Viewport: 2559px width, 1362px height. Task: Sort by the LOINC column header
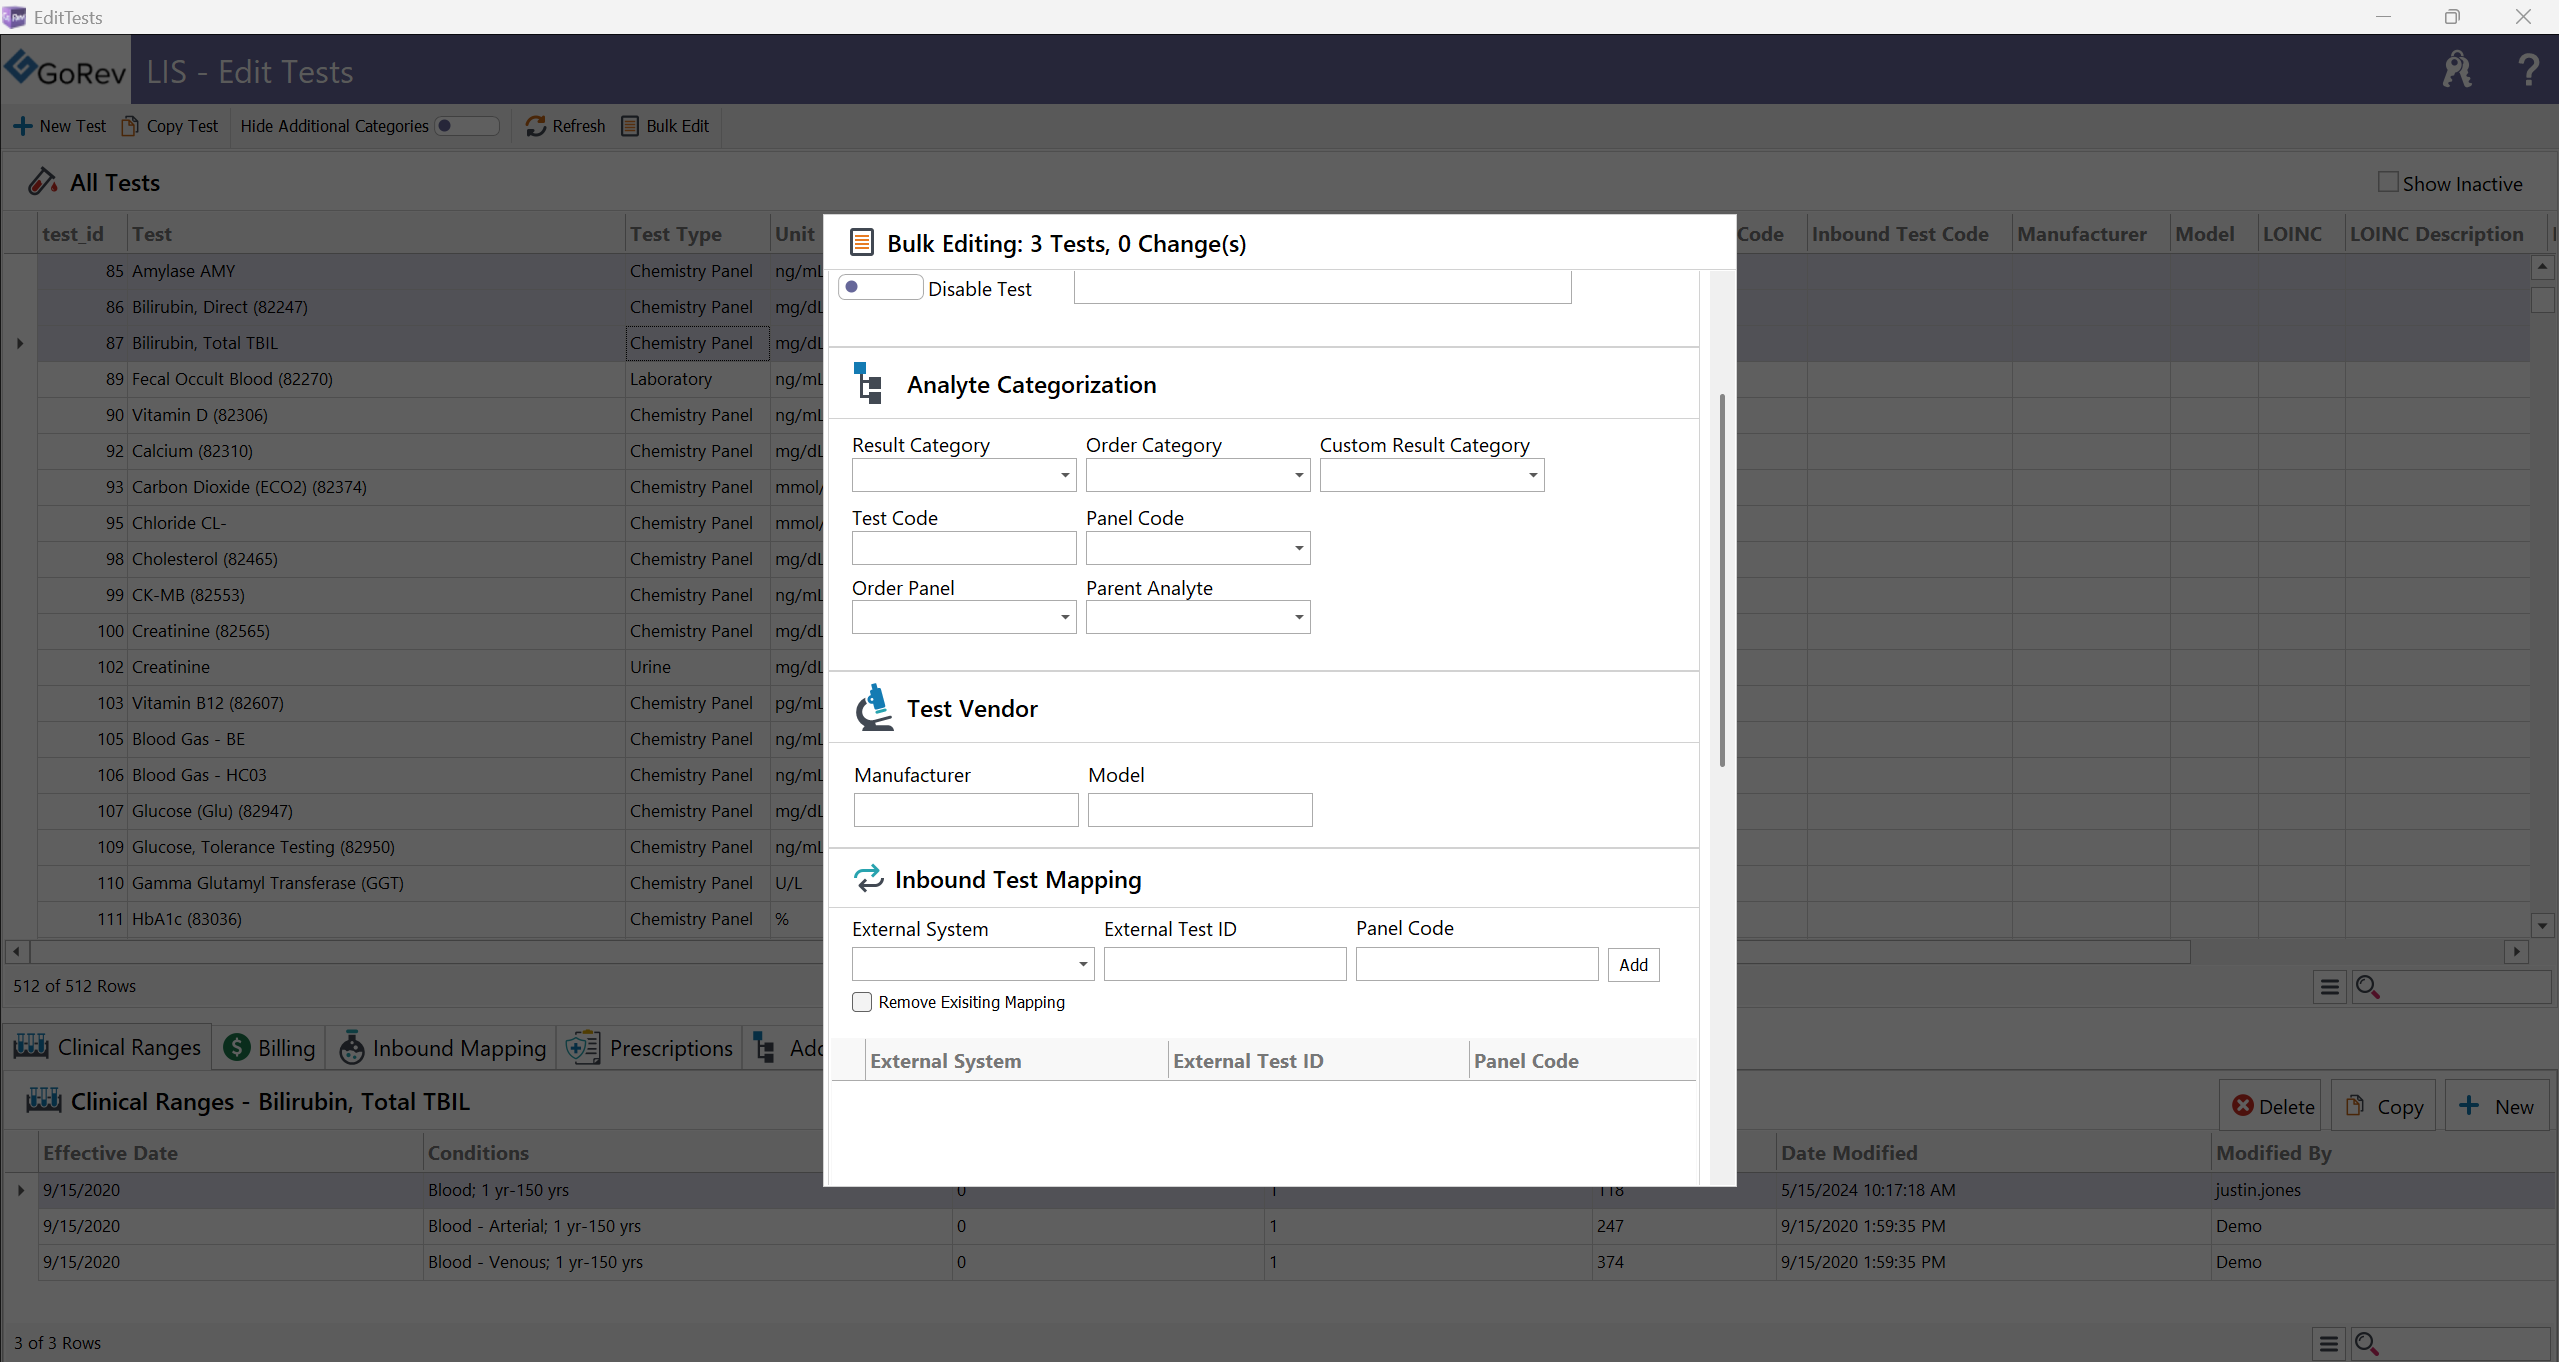2300,234
